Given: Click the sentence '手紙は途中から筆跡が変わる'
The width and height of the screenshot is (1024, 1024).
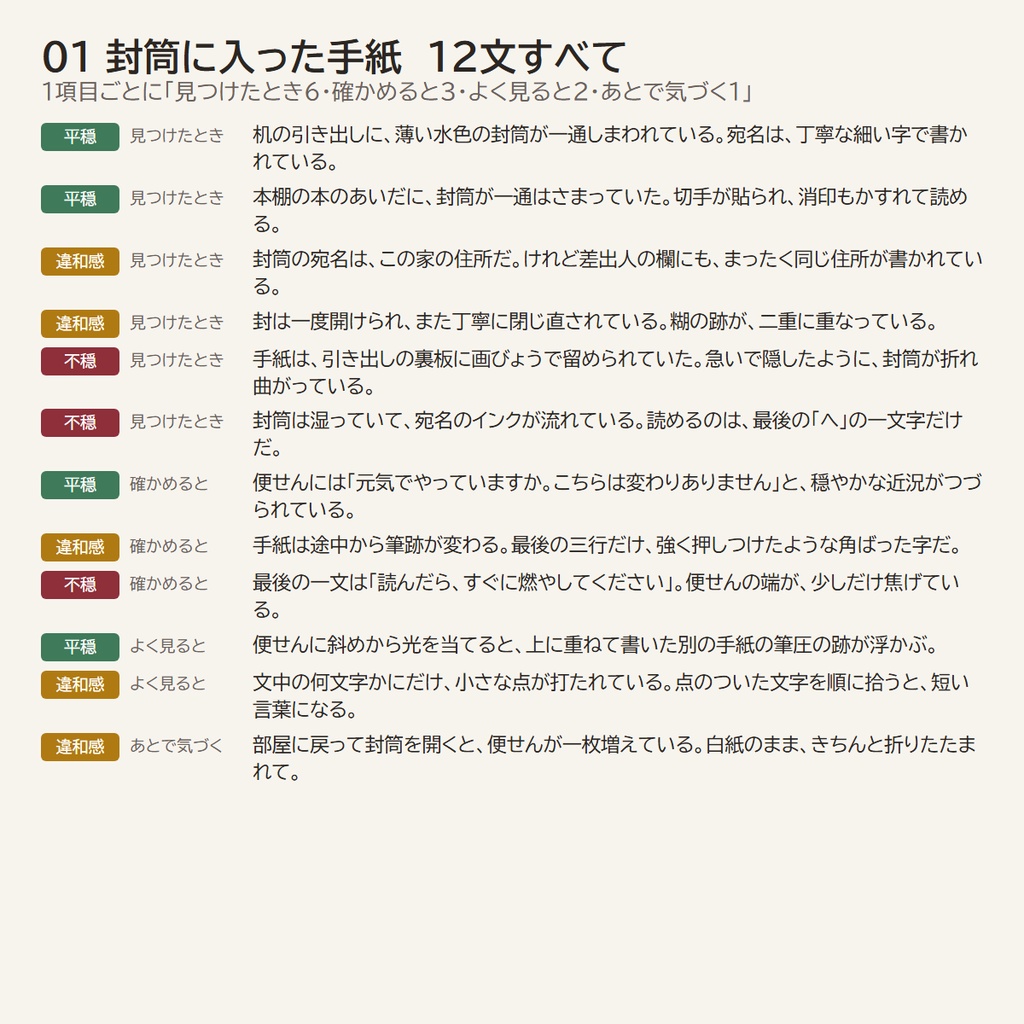Looking at the screenshot, I should [x=608, y=545].
